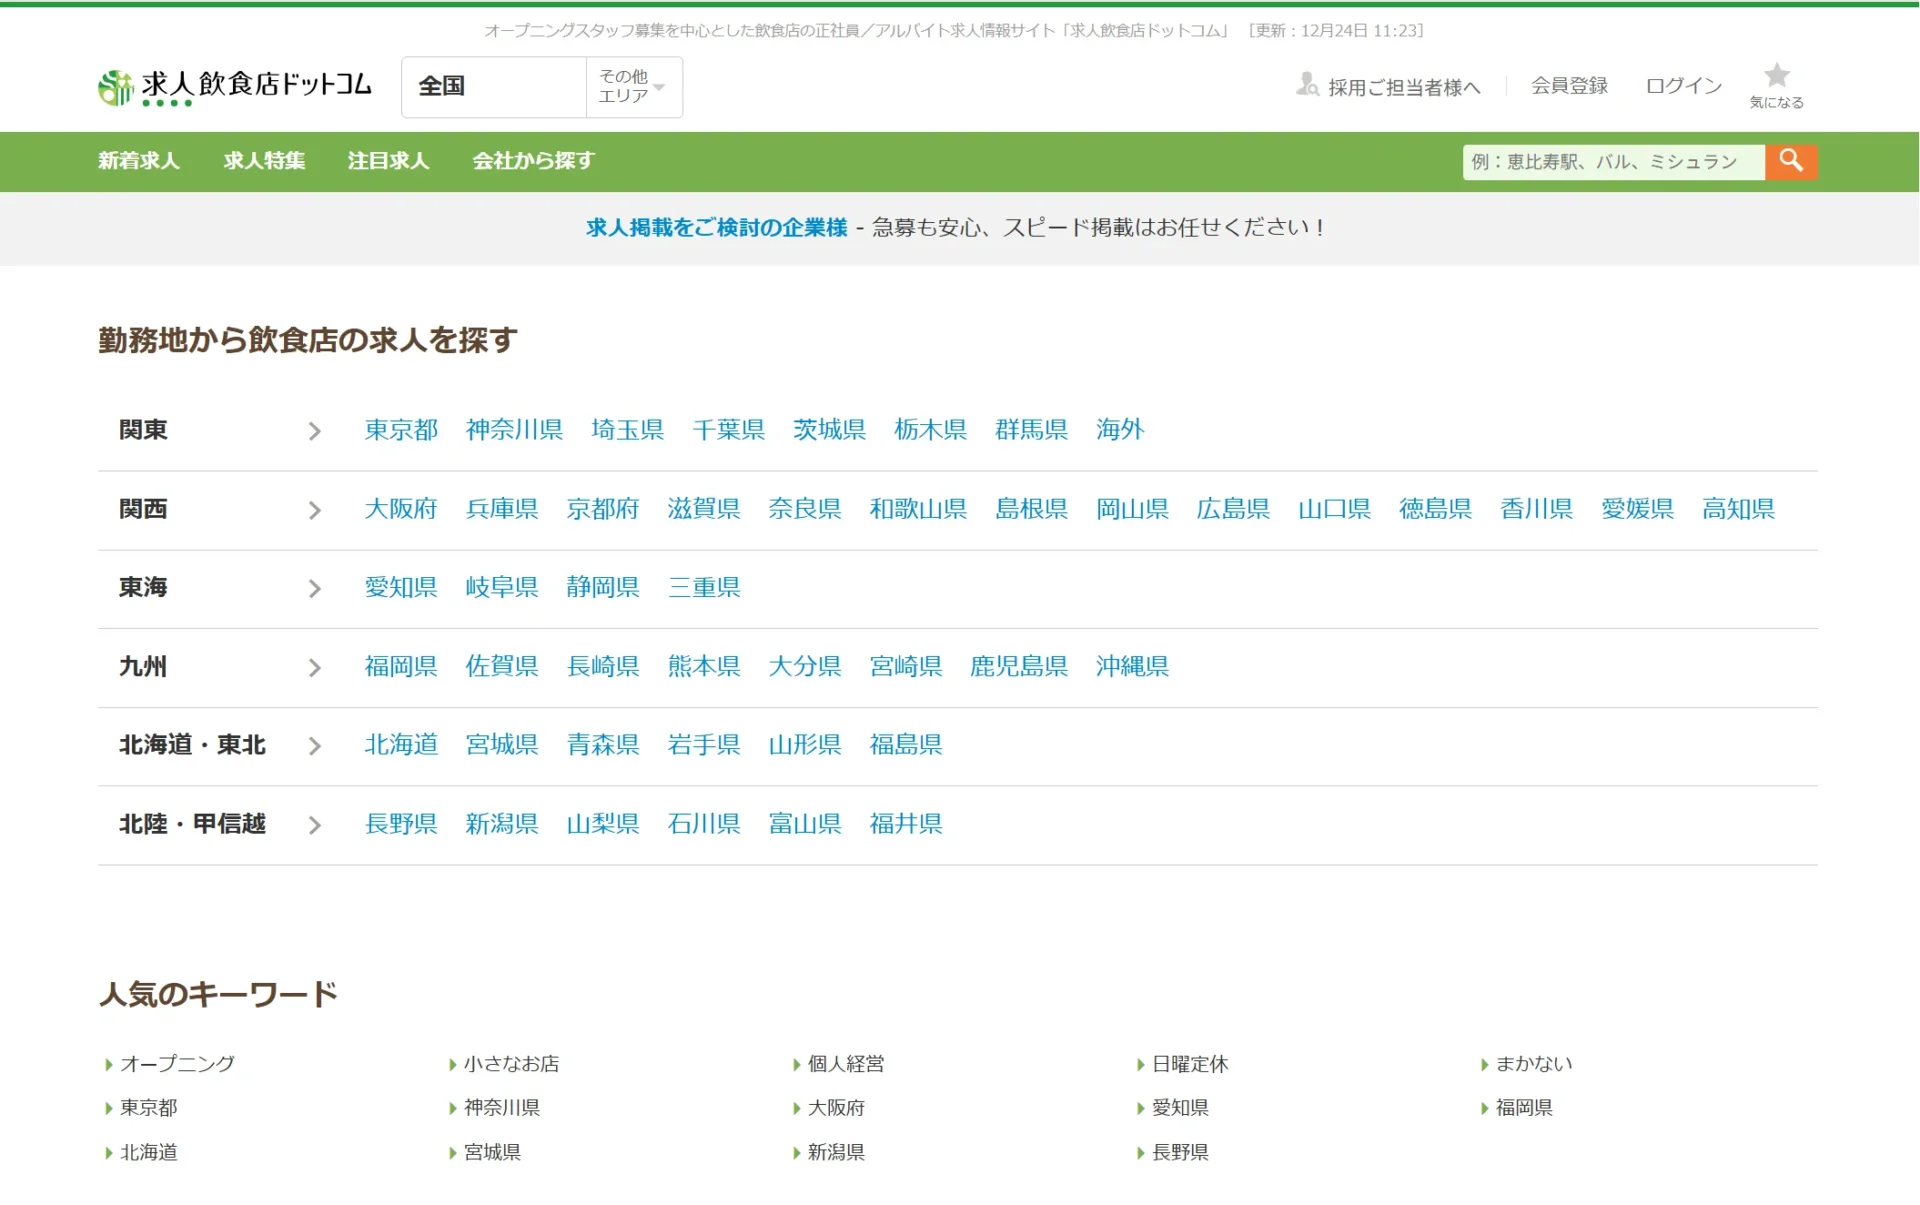Click the chevron arrow next to 九州
The image size is (1920, 1205).
(314, 667)
